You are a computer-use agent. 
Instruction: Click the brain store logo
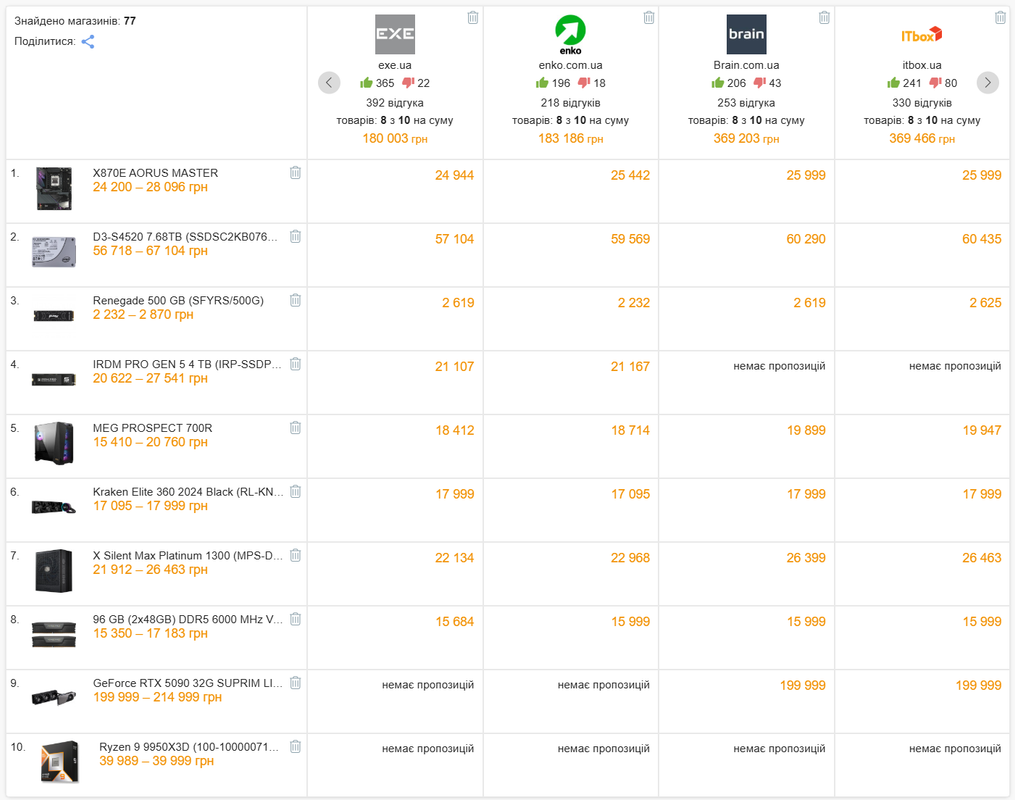click(x=746, y=34)
